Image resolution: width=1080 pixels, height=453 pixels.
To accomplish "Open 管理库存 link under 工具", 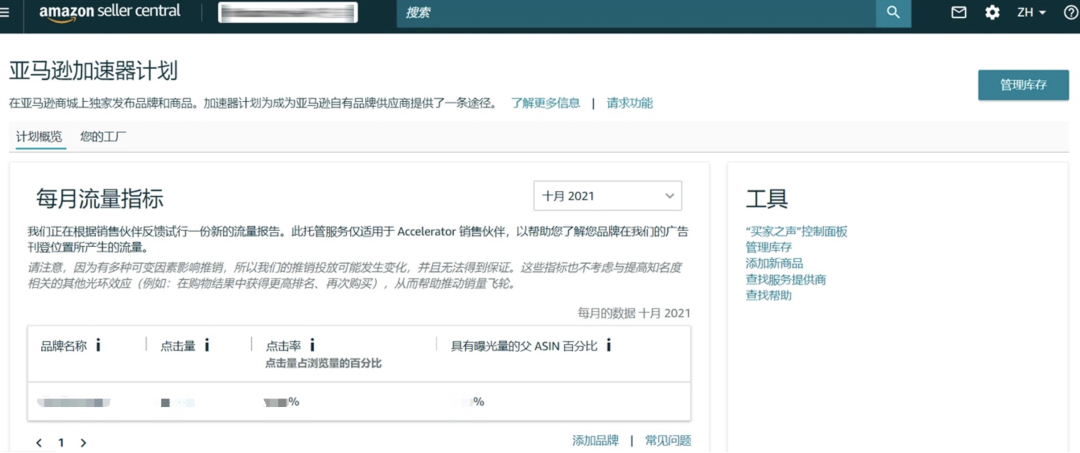I will [x=769, y=247].
